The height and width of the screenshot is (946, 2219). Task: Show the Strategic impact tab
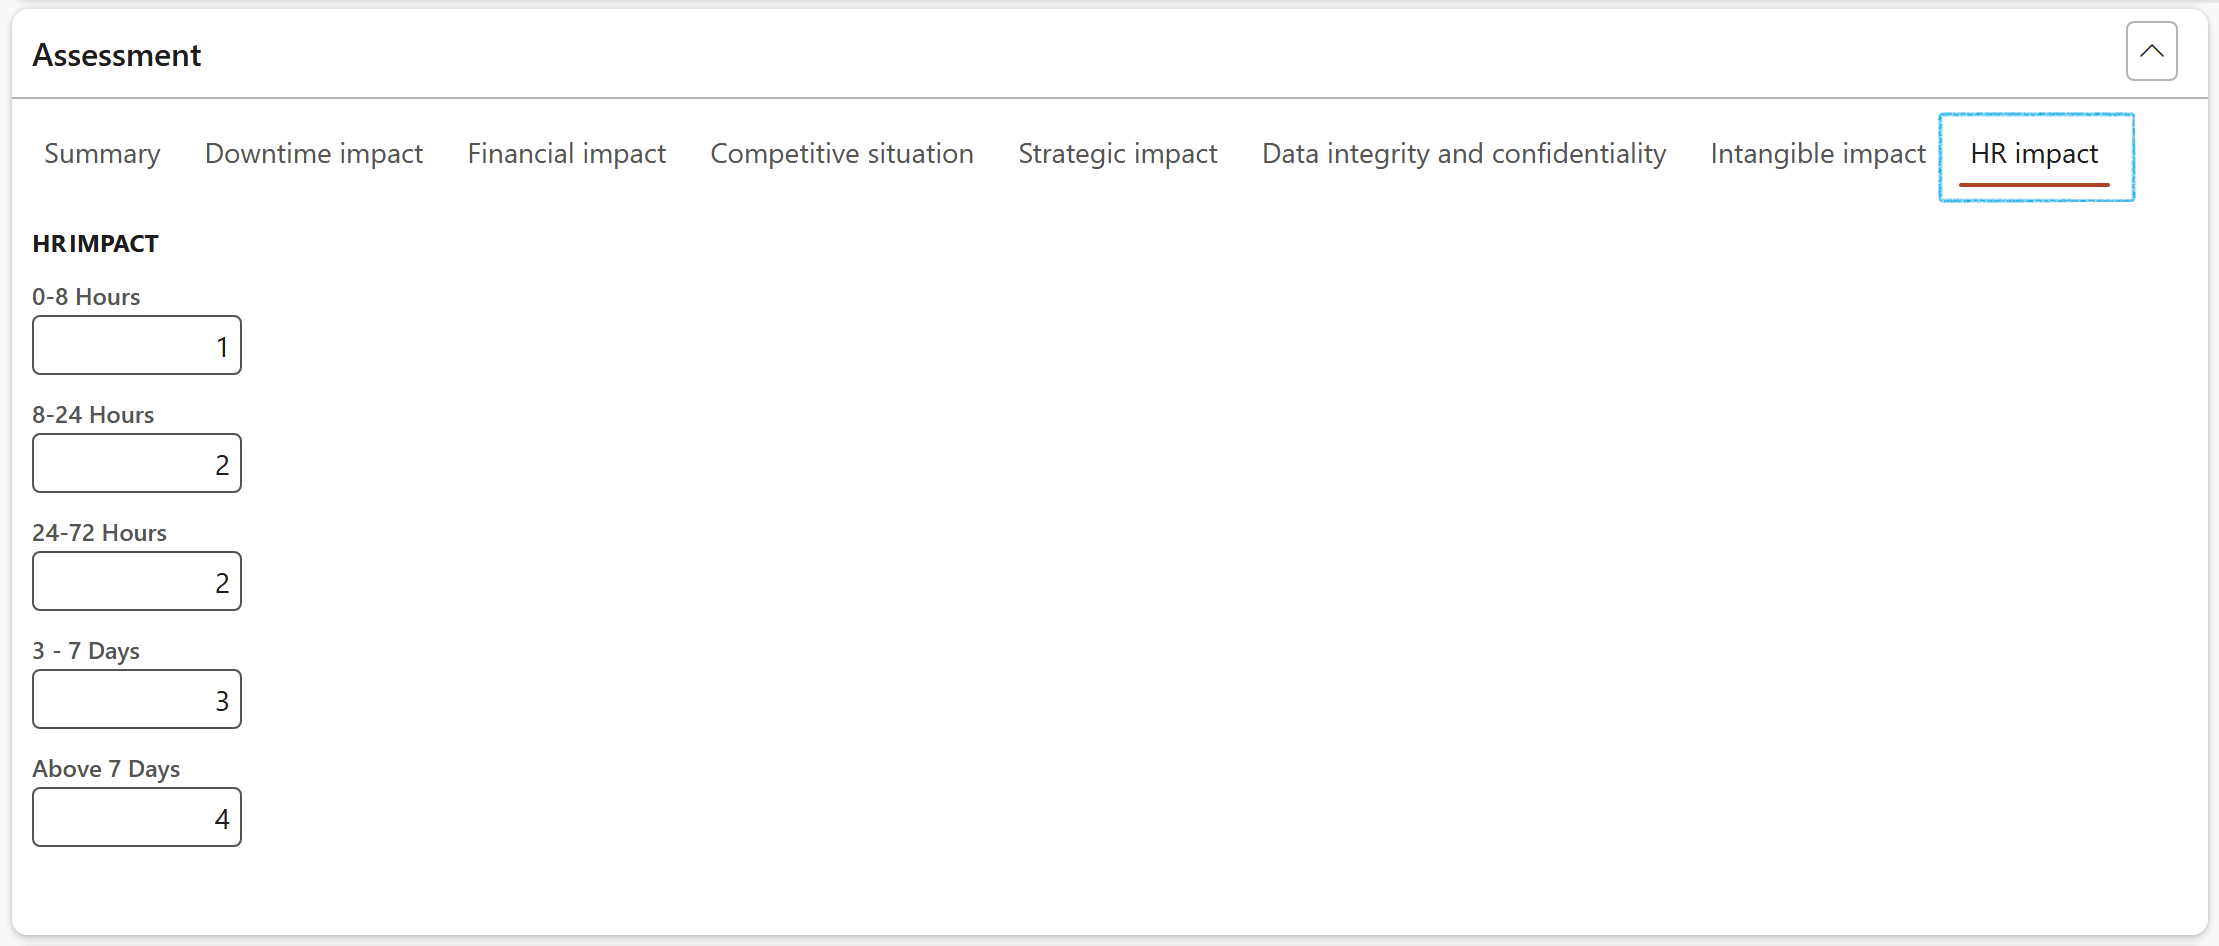pos(1117,154)
